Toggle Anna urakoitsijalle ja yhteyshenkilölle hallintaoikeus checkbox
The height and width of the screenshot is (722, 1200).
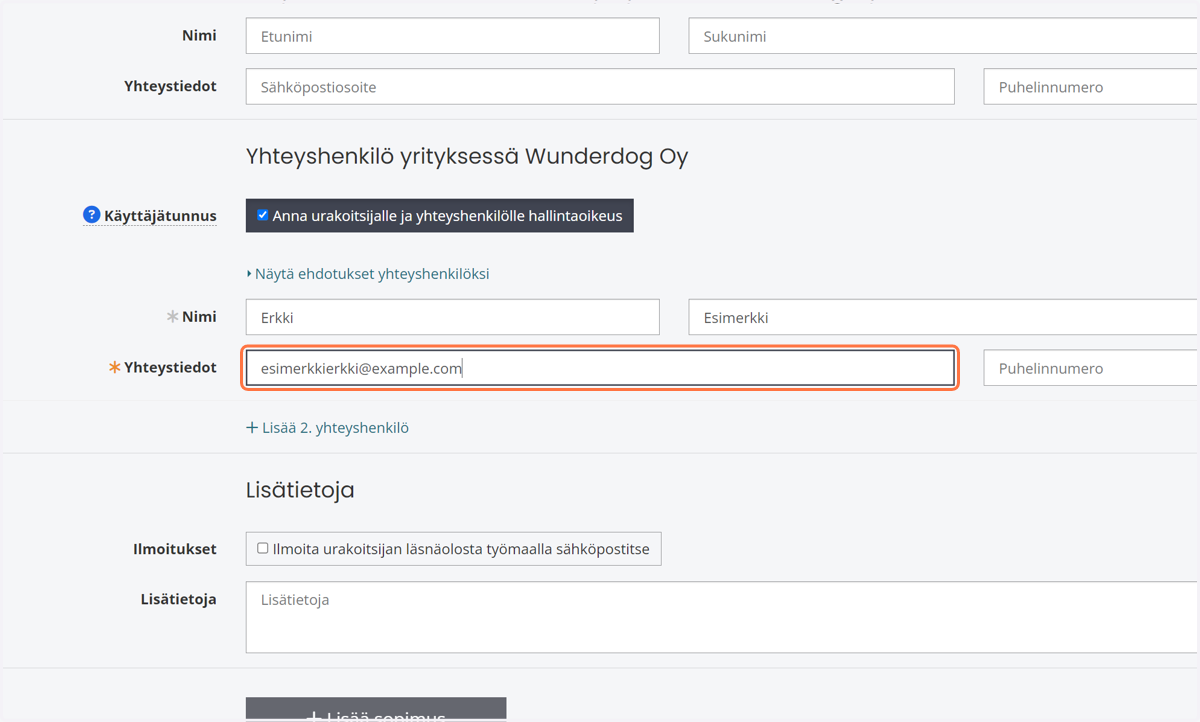pos(263,215)
